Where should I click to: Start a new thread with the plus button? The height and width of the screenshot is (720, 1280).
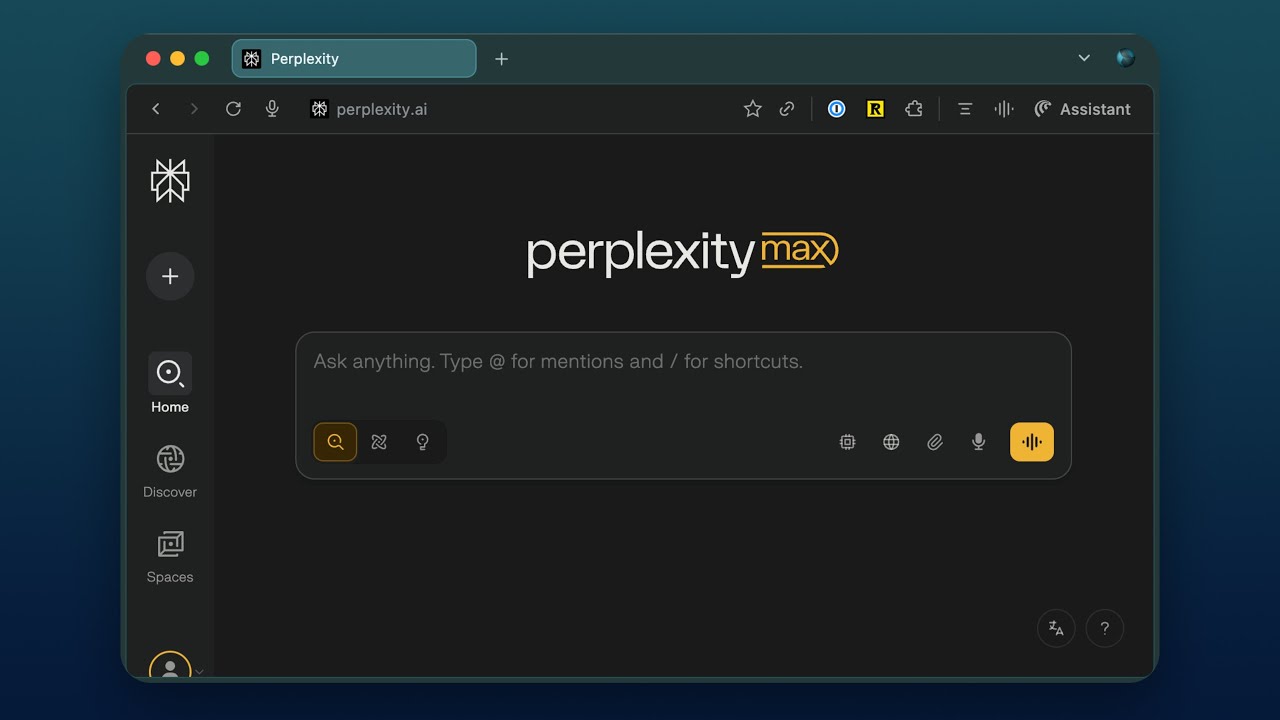170,276
